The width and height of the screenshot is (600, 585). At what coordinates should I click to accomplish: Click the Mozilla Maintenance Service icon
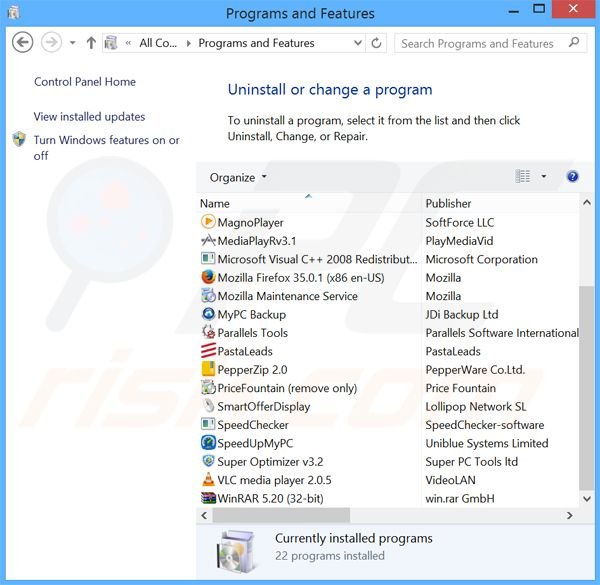208,295
